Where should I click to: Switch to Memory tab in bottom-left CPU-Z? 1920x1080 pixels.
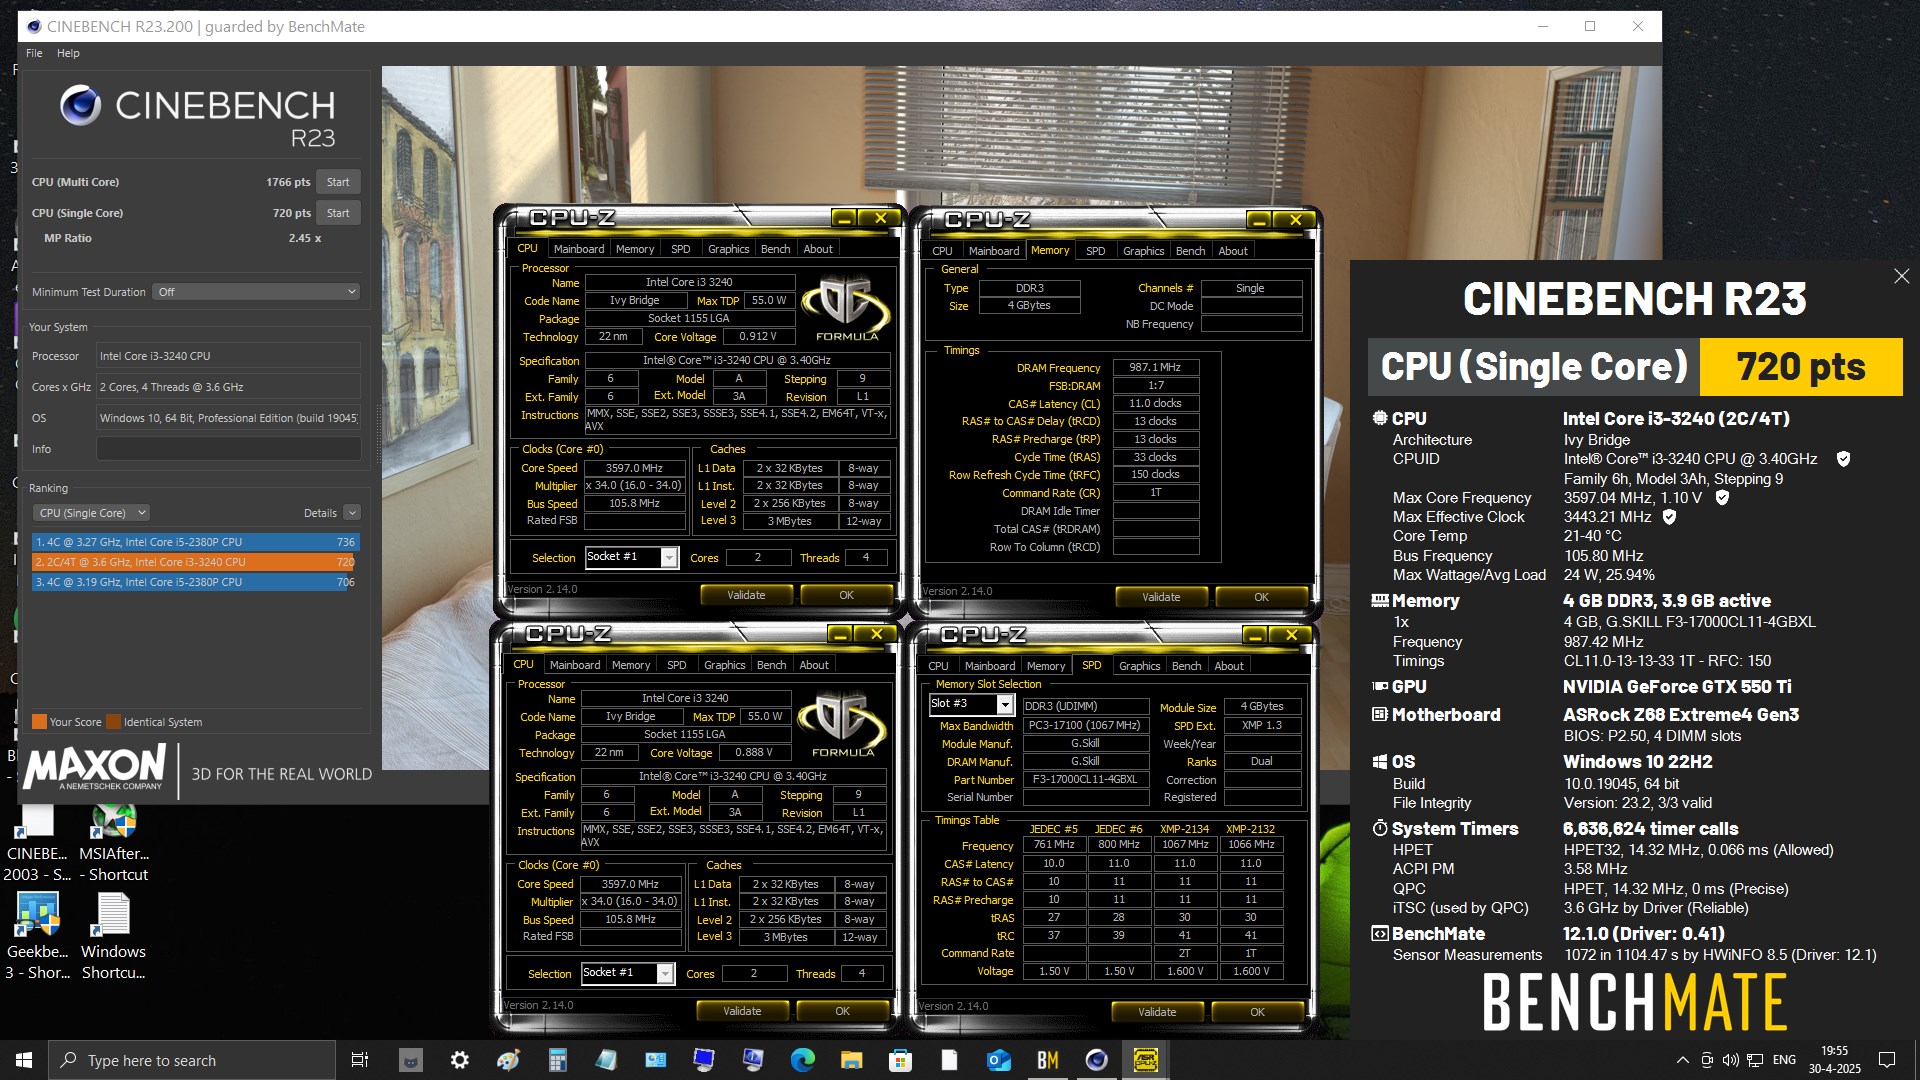tap(631, 665)
